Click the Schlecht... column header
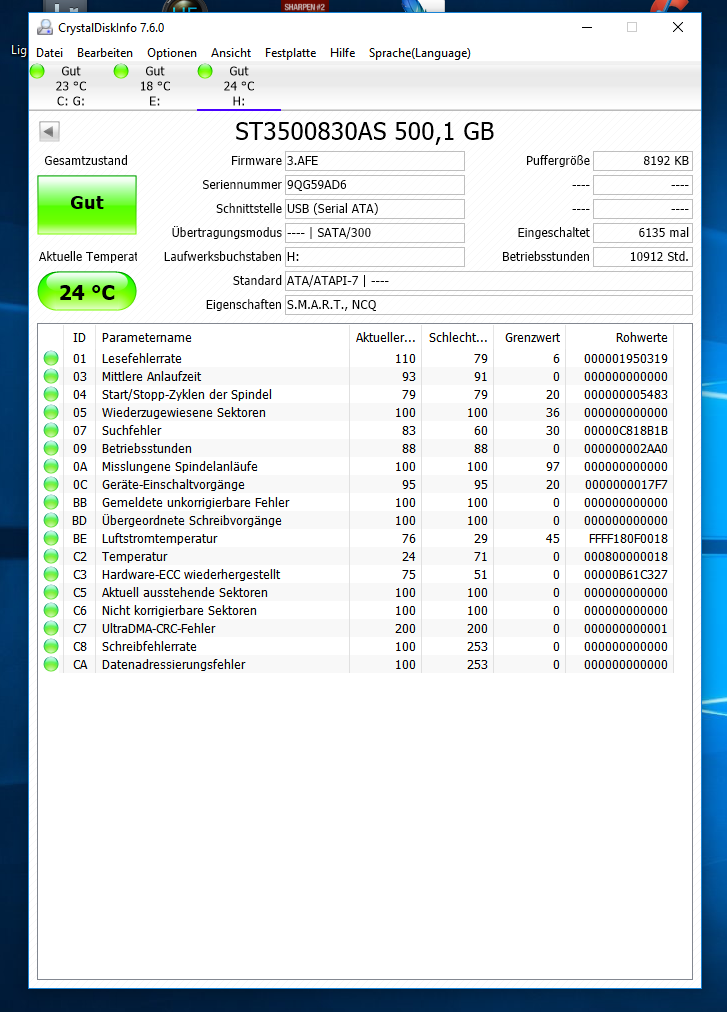The width and height of the screenshot is (727, 1012). 458,338
